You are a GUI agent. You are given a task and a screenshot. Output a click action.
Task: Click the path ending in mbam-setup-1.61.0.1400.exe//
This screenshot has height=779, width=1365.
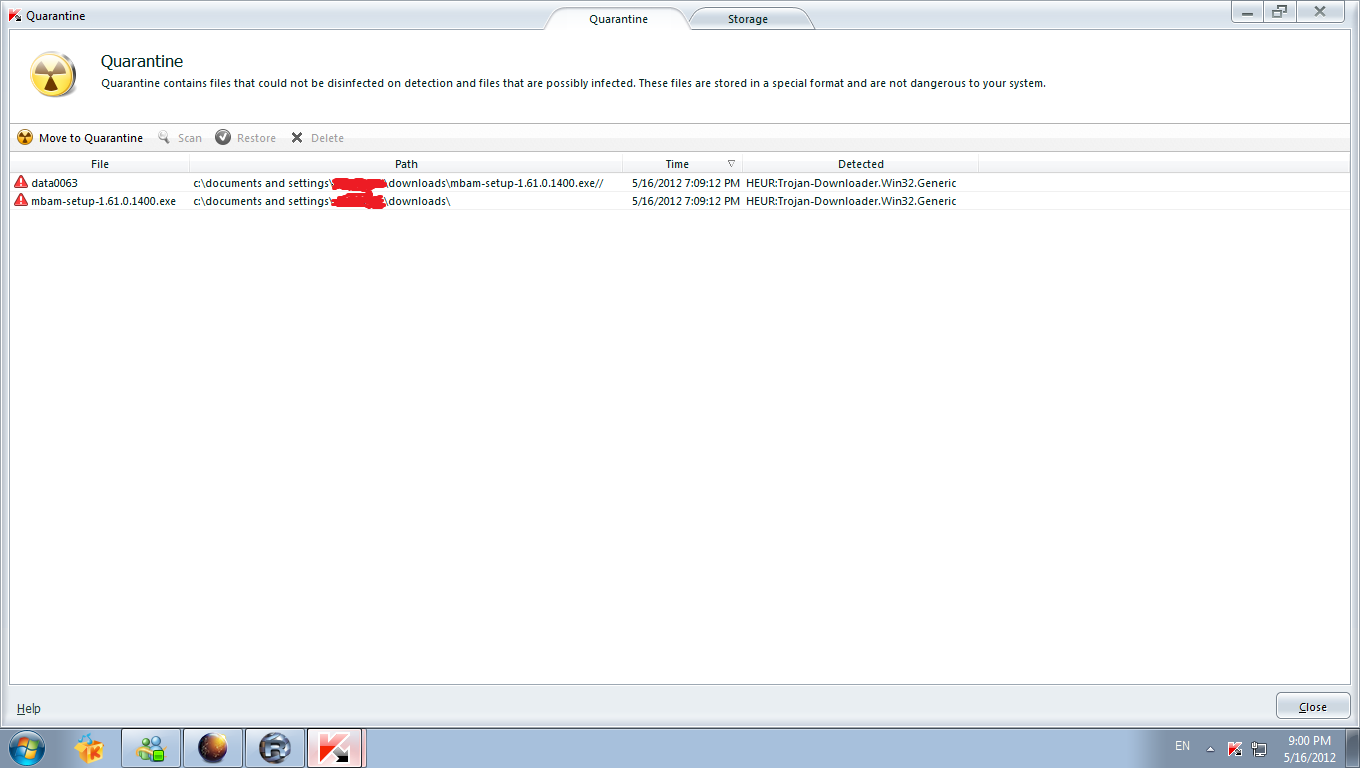click(x=398, y=183)
